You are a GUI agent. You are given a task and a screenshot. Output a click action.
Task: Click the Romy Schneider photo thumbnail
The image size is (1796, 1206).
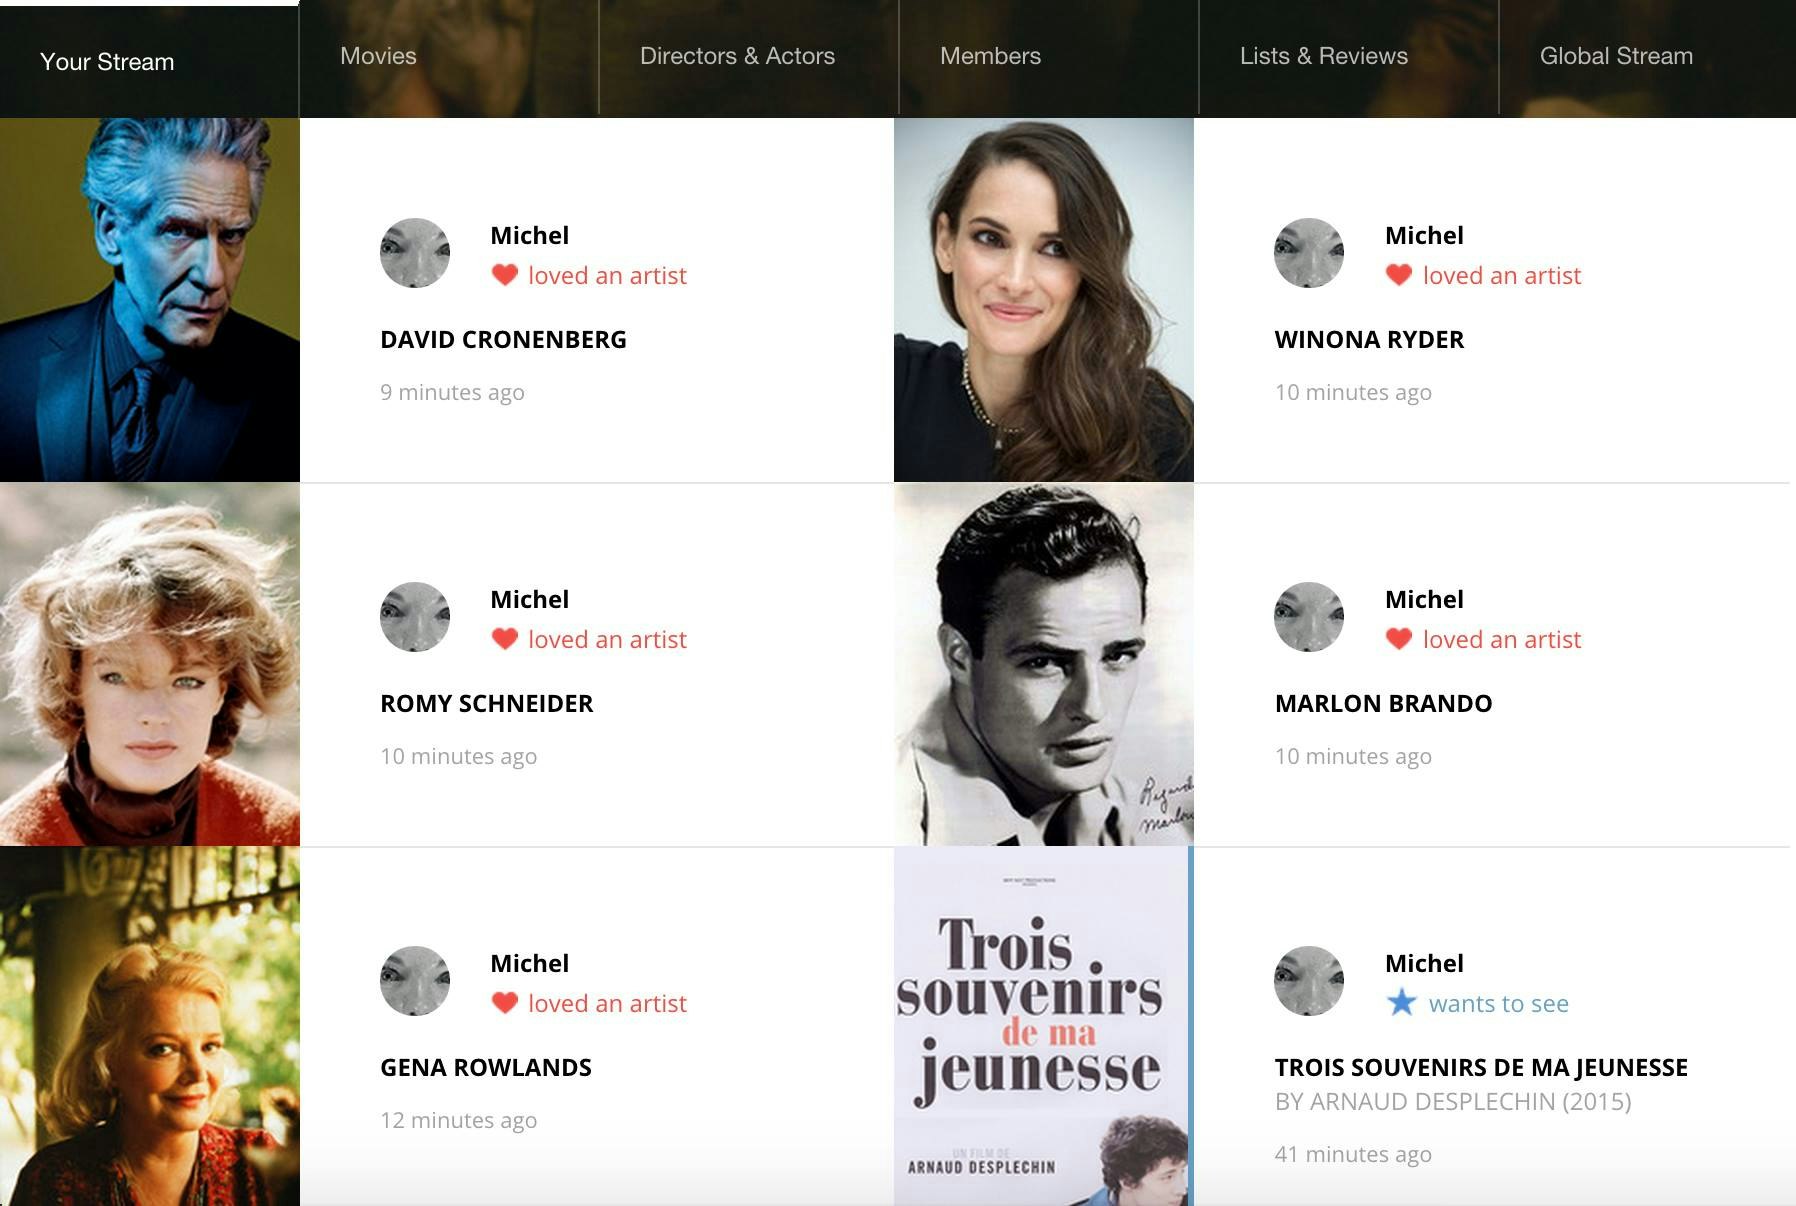pyautogui.click(x=150, y=665)
